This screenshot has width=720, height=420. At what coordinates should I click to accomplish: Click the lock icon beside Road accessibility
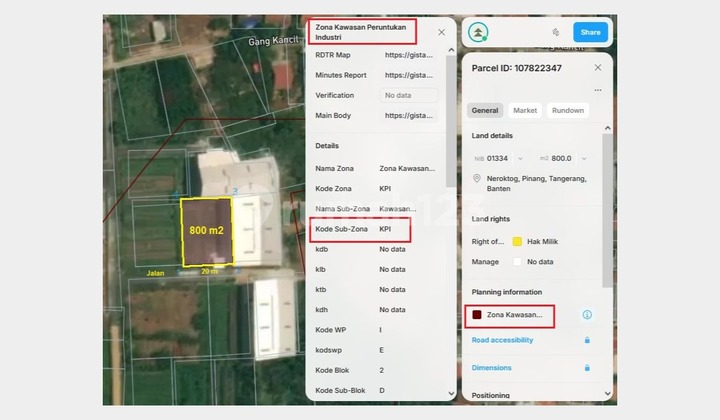coord(587,340)
